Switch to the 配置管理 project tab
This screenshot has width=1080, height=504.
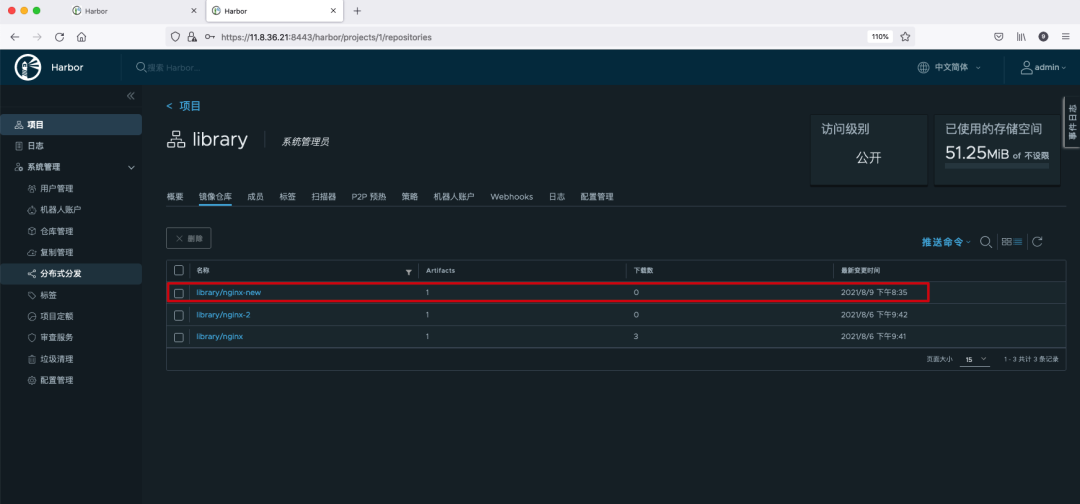(596, 197)
